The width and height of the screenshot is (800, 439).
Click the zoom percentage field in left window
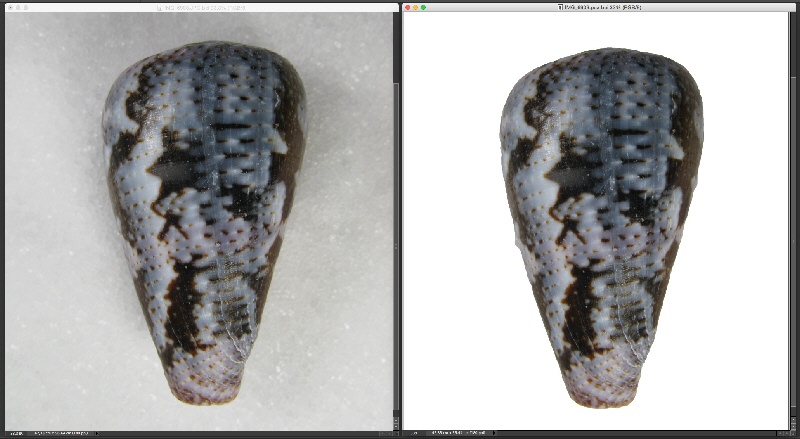click(14, 434)
